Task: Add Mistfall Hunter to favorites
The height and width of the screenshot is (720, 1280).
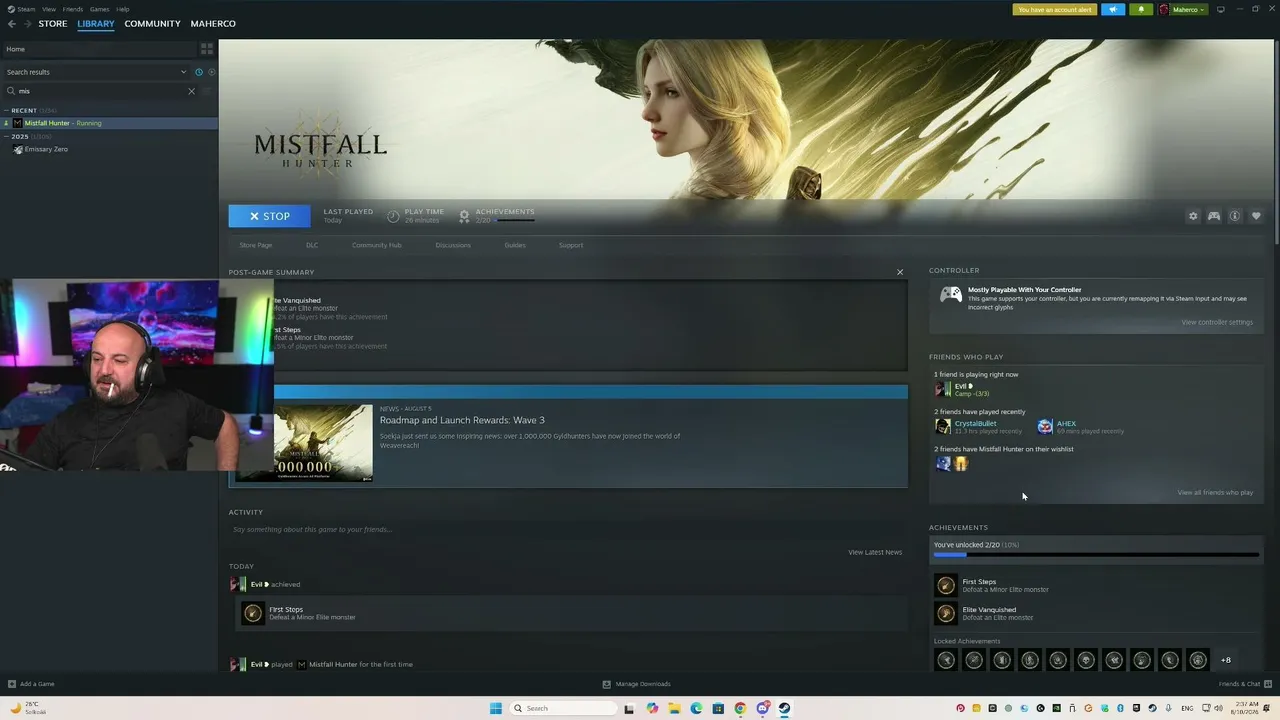Action: [x=1256, y=216]
